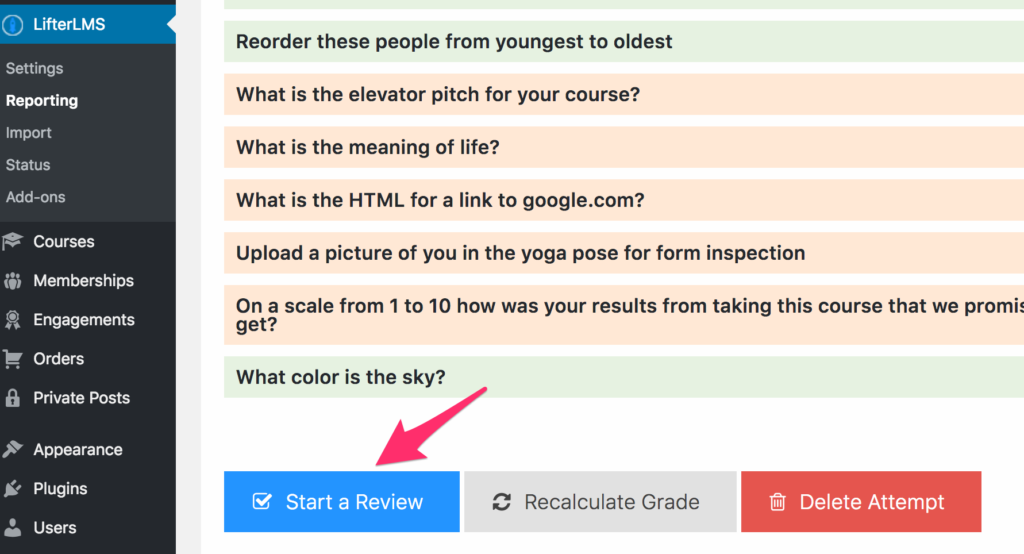Expand the 'What color is the sky?' question
Image resolution: width=1024 pixels, height=554 pixels.
624,377
